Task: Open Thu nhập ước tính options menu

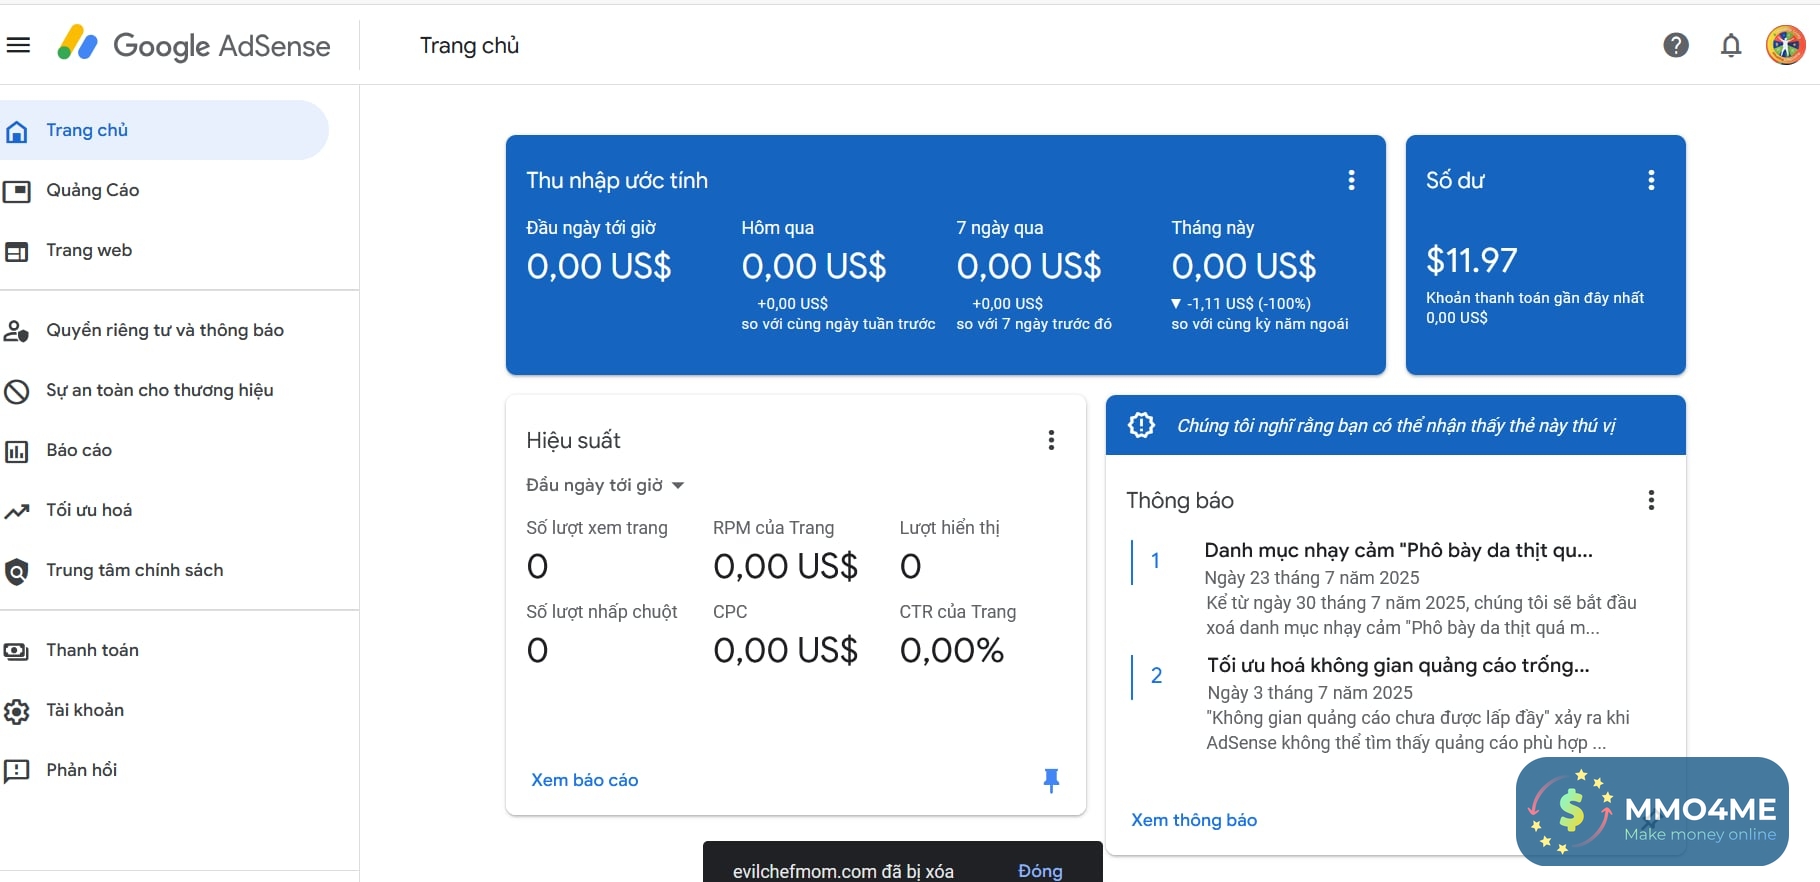Action: pos(1351,180)
